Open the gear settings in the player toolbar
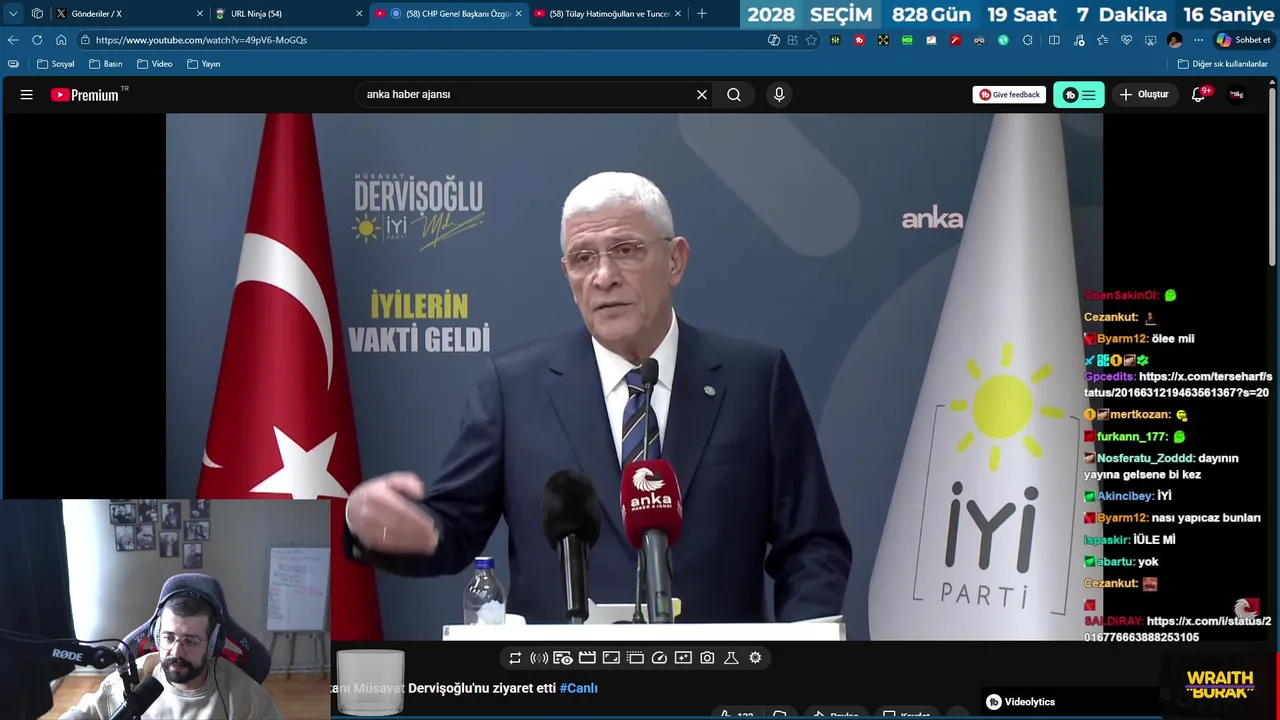This screenshot has width=1280, height=720. (755, 658)
